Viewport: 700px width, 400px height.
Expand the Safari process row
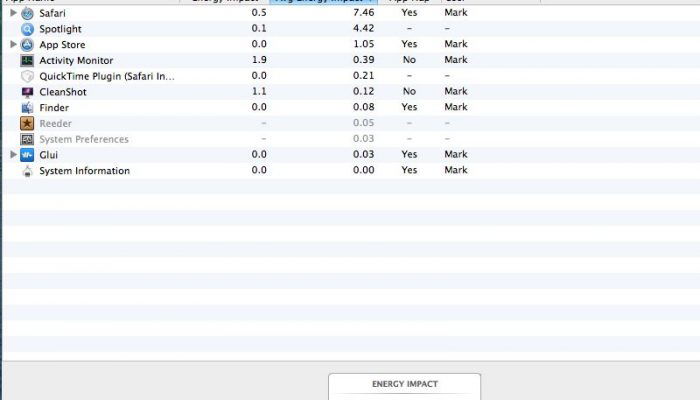(x=13, y=12)
